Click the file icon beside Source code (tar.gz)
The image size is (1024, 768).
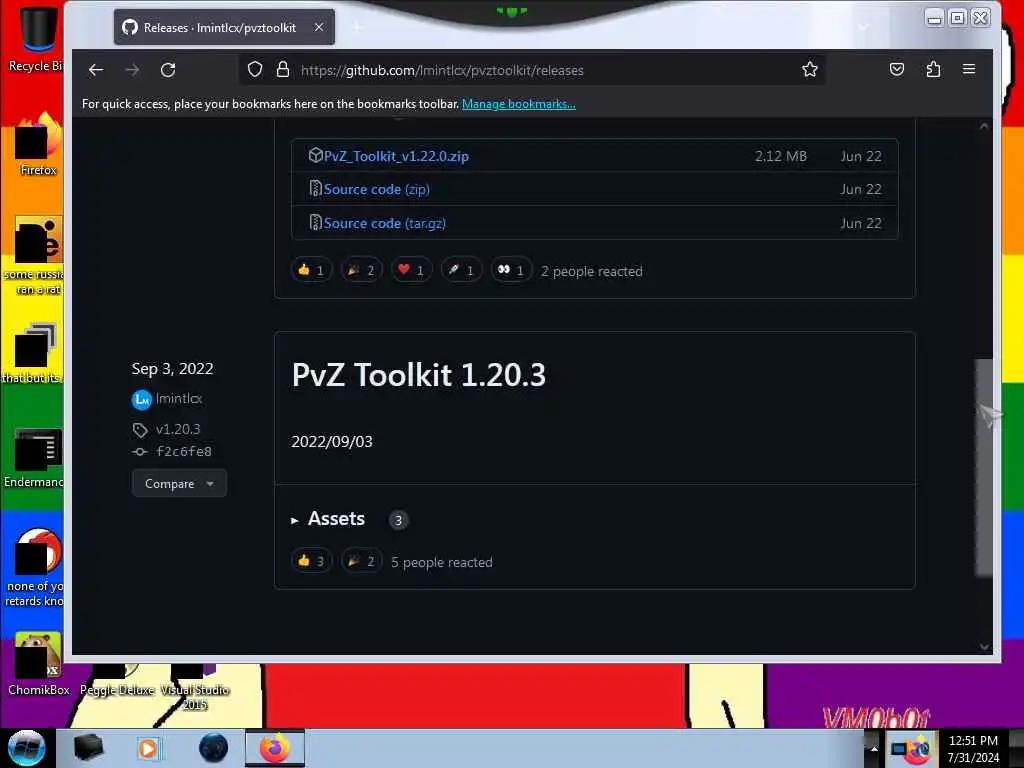(315, 223)
